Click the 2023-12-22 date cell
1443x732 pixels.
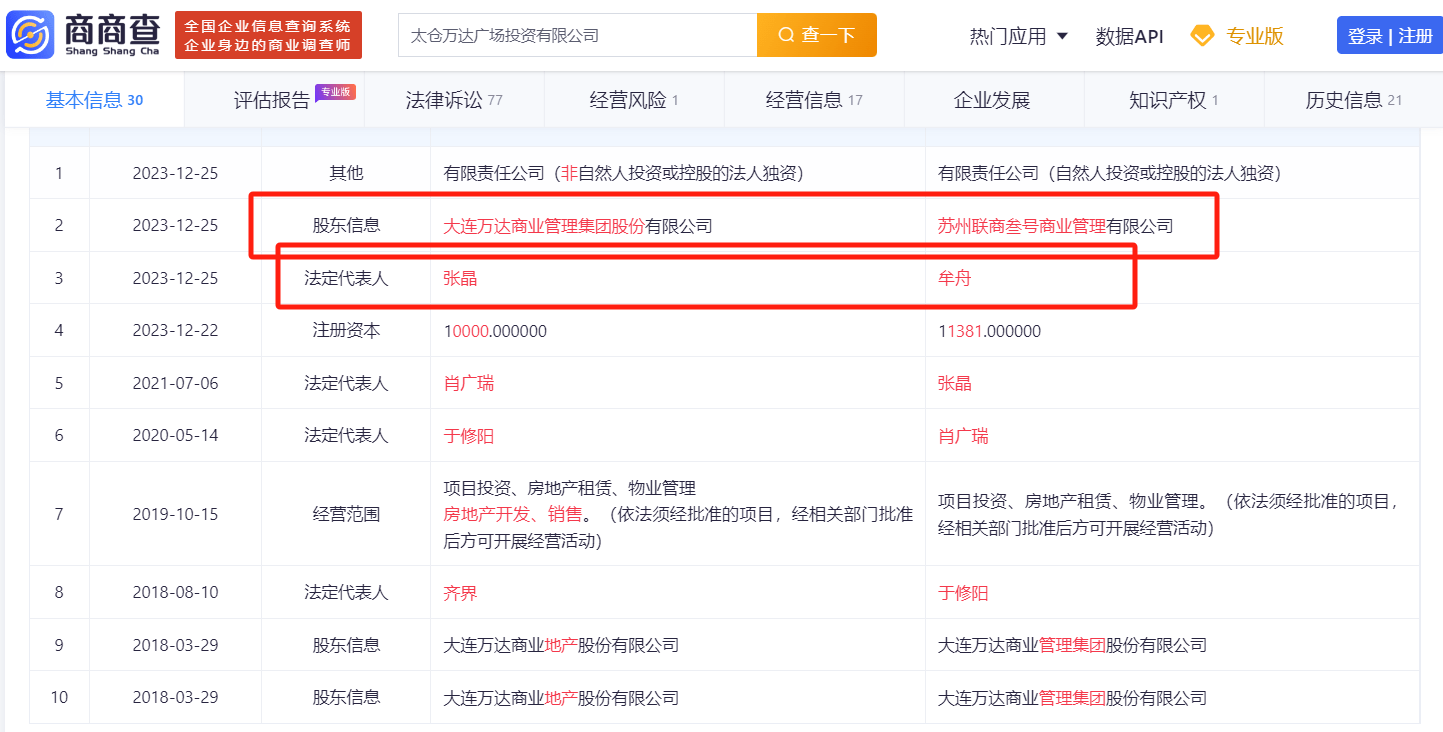[x=175, y=331]
